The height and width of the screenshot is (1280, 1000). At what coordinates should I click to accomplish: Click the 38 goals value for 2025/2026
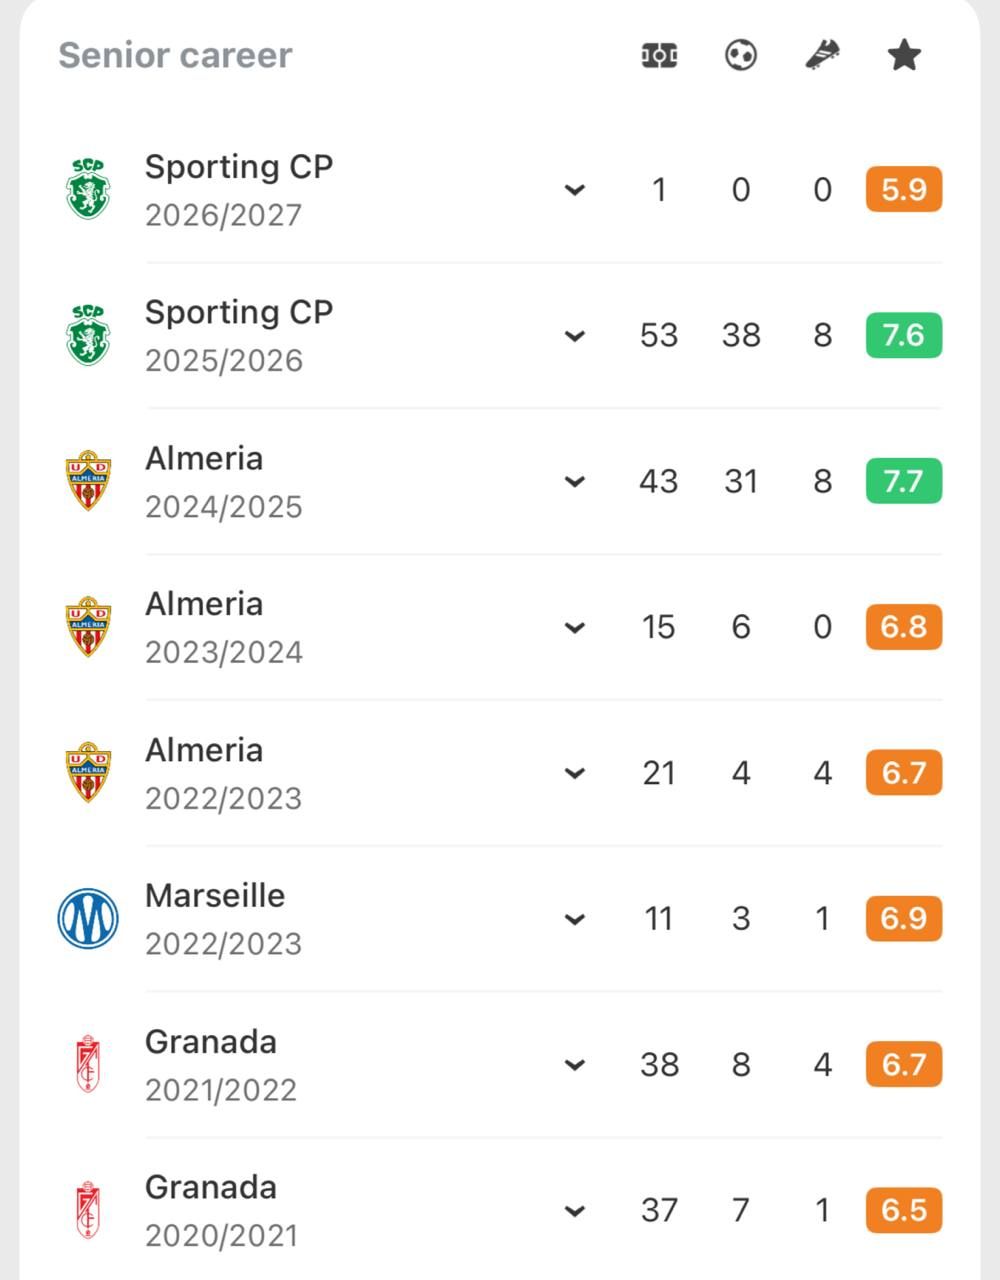click(x=741, y=335)
